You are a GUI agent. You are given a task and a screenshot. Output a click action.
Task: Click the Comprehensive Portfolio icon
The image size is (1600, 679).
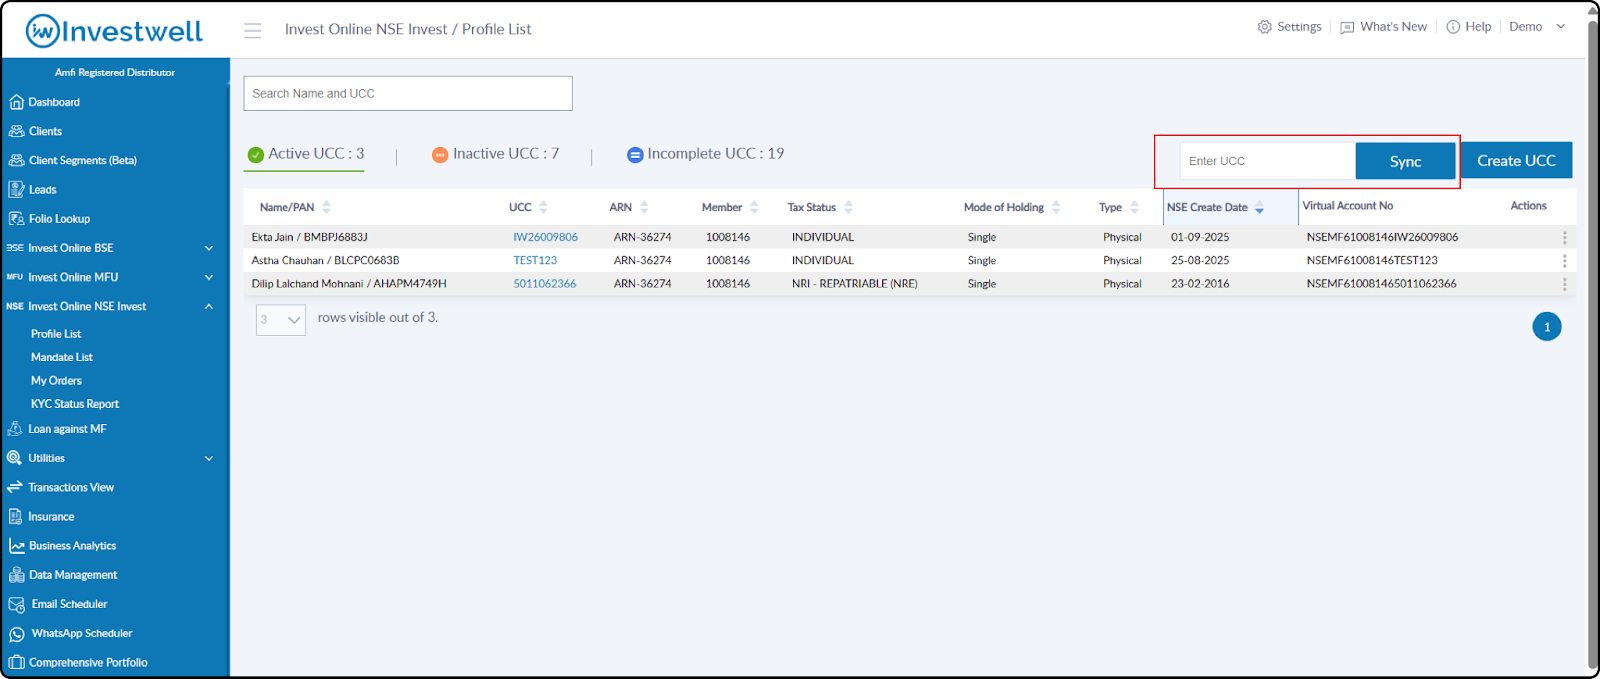pyautogui.click(x=16, y=662)
